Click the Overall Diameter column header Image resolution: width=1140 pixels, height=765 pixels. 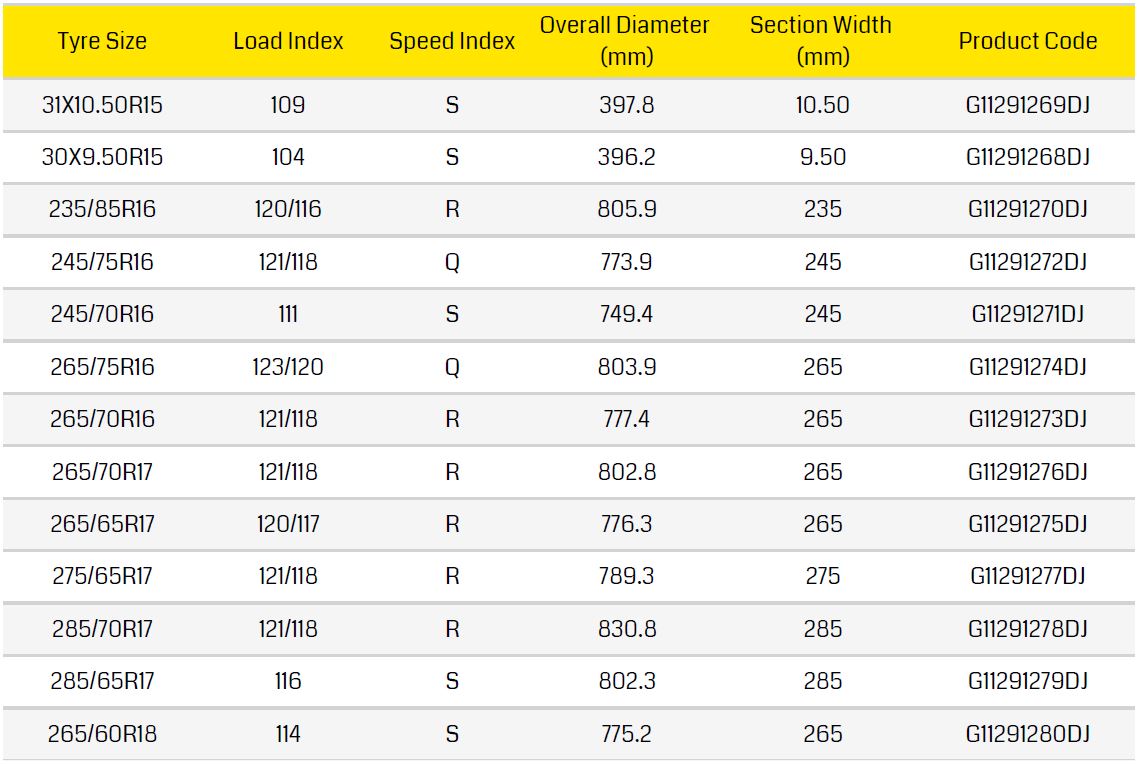(625, 41)
